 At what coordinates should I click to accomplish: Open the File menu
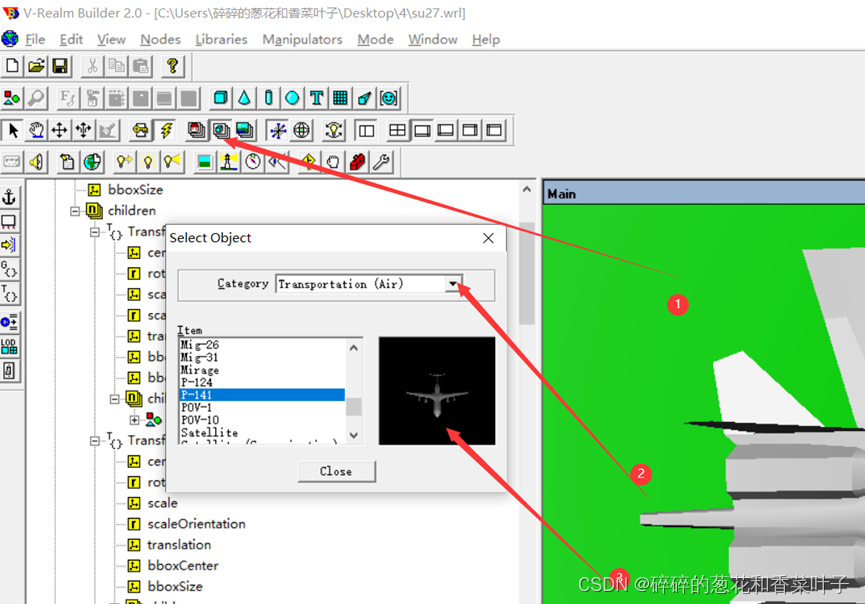point(35,40)
